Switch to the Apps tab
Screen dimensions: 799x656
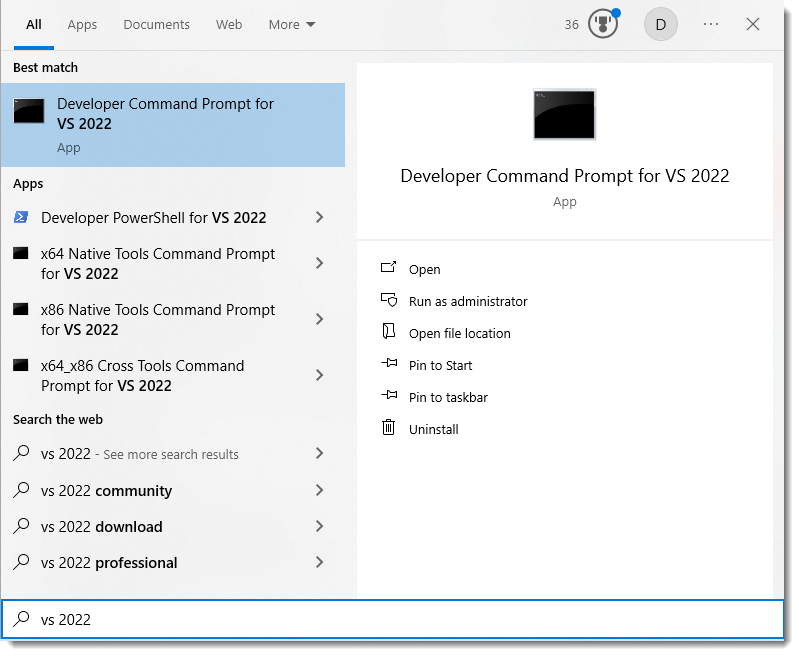pos(82,24)
